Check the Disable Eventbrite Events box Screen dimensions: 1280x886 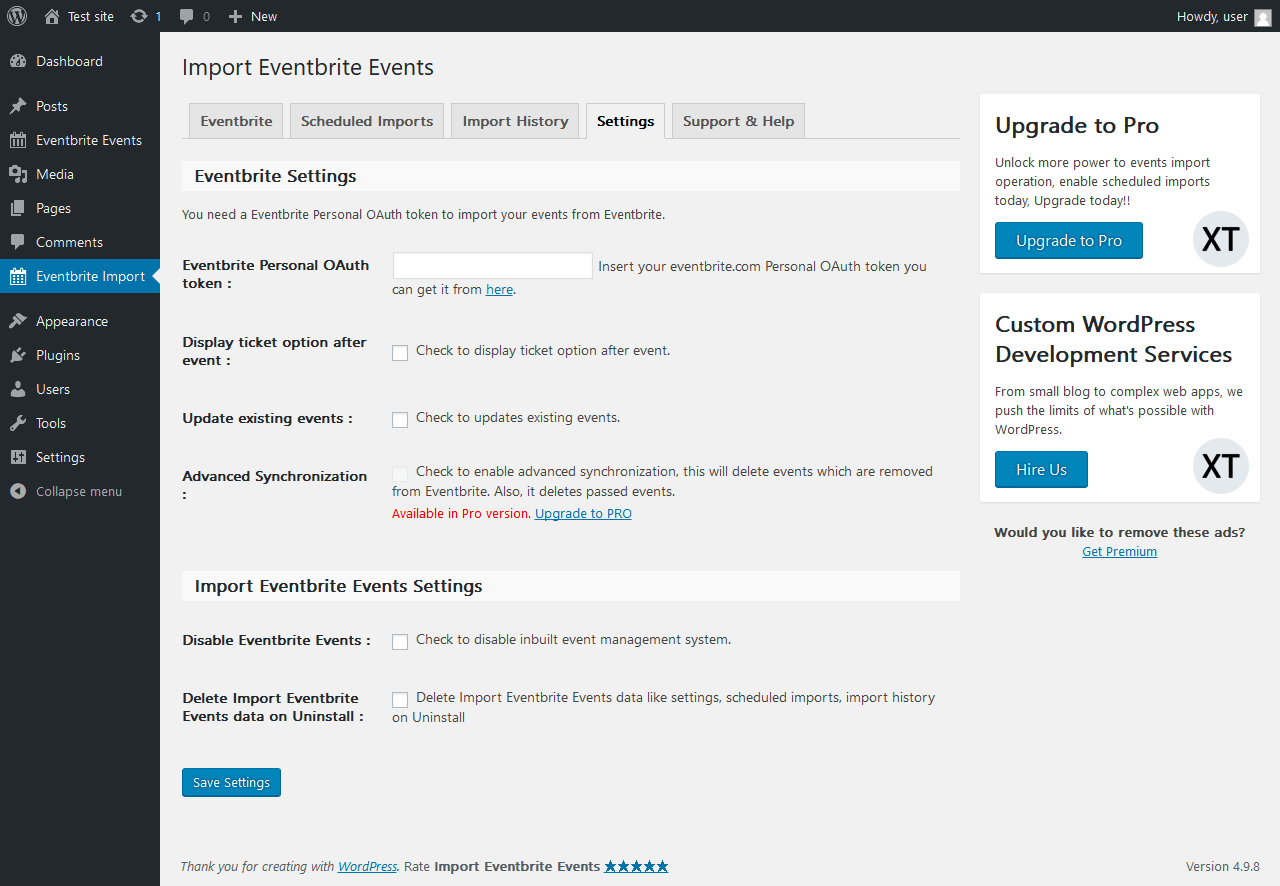(400, 641)
